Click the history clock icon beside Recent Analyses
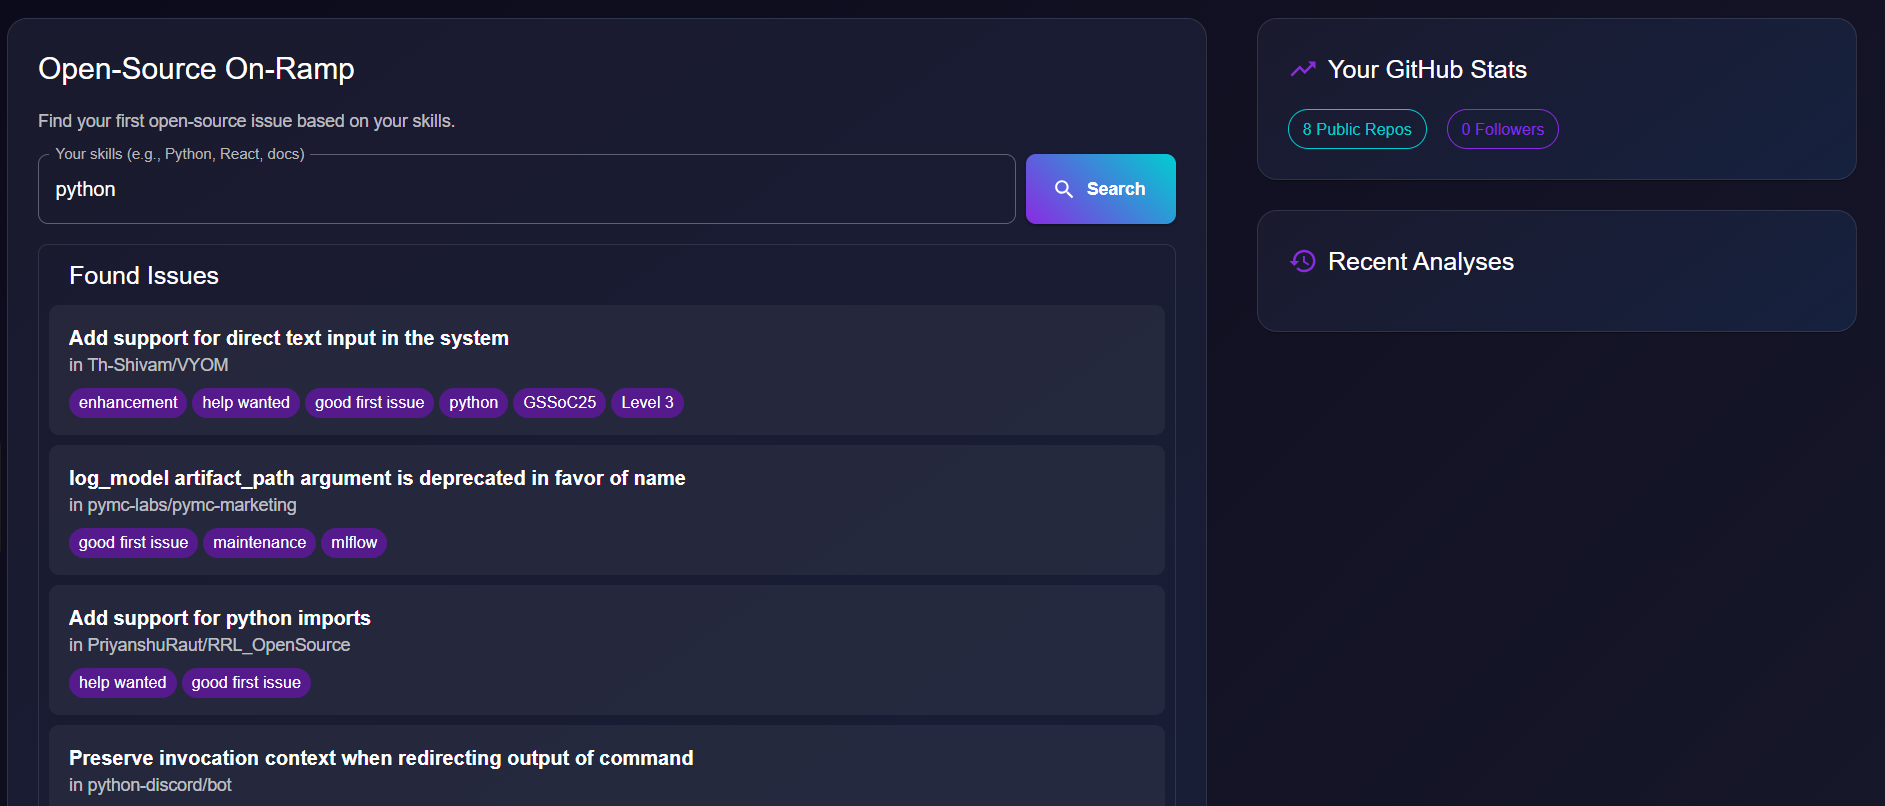 click(1303, 261)
